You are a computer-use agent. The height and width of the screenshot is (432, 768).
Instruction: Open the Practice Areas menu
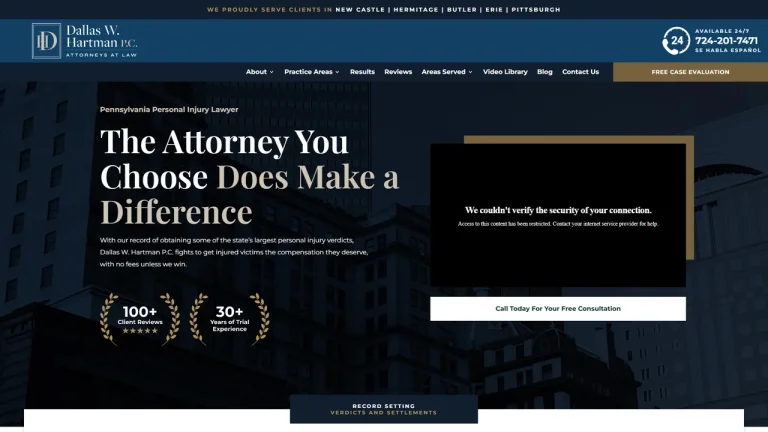[x=308, y=72]
